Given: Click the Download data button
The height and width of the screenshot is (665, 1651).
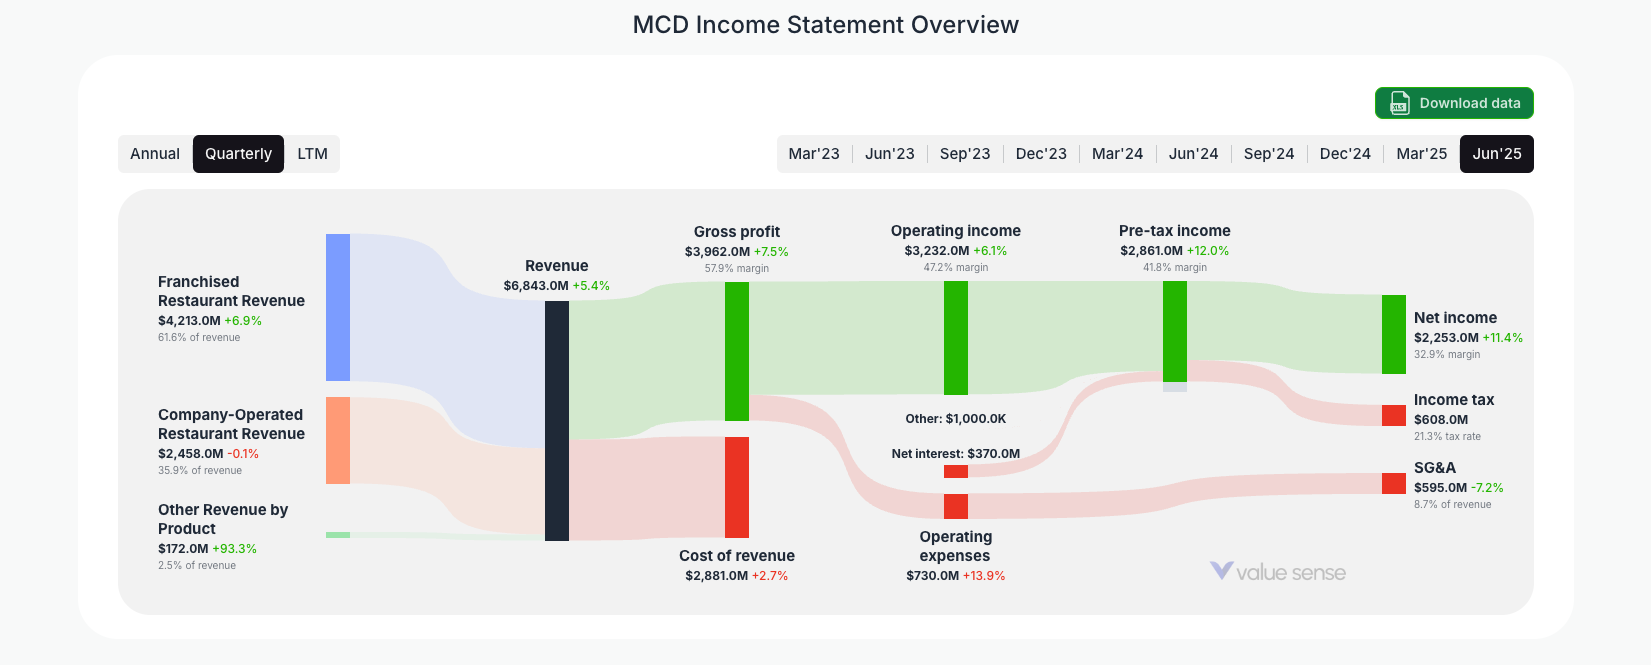Looking at the screenshot, I should [x=1454, y=103].
